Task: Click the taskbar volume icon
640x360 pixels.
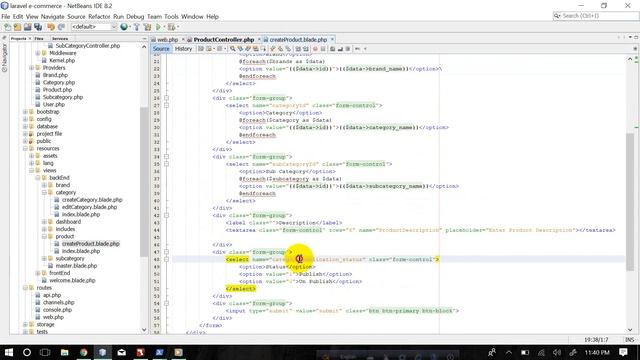Action: 557,352
